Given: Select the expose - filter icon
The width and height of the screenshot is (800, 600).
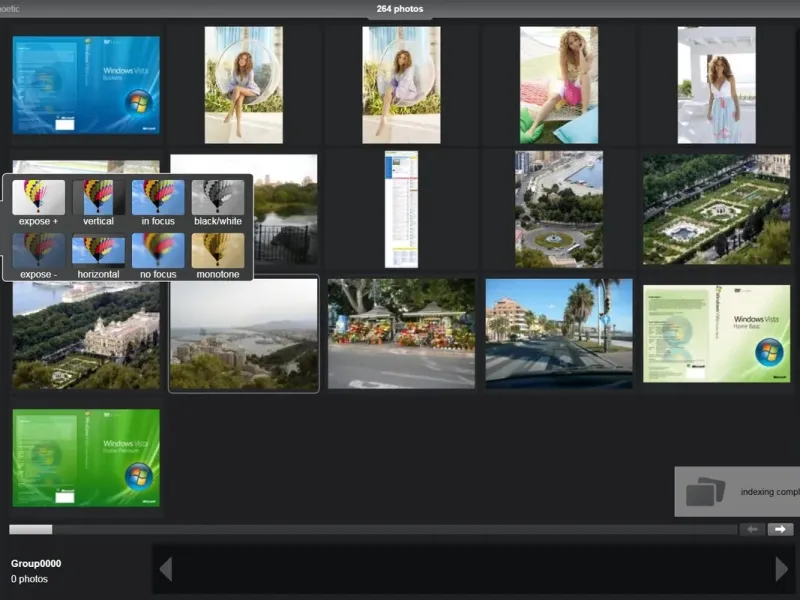Looking at the screenshot, I should (39, 250).
